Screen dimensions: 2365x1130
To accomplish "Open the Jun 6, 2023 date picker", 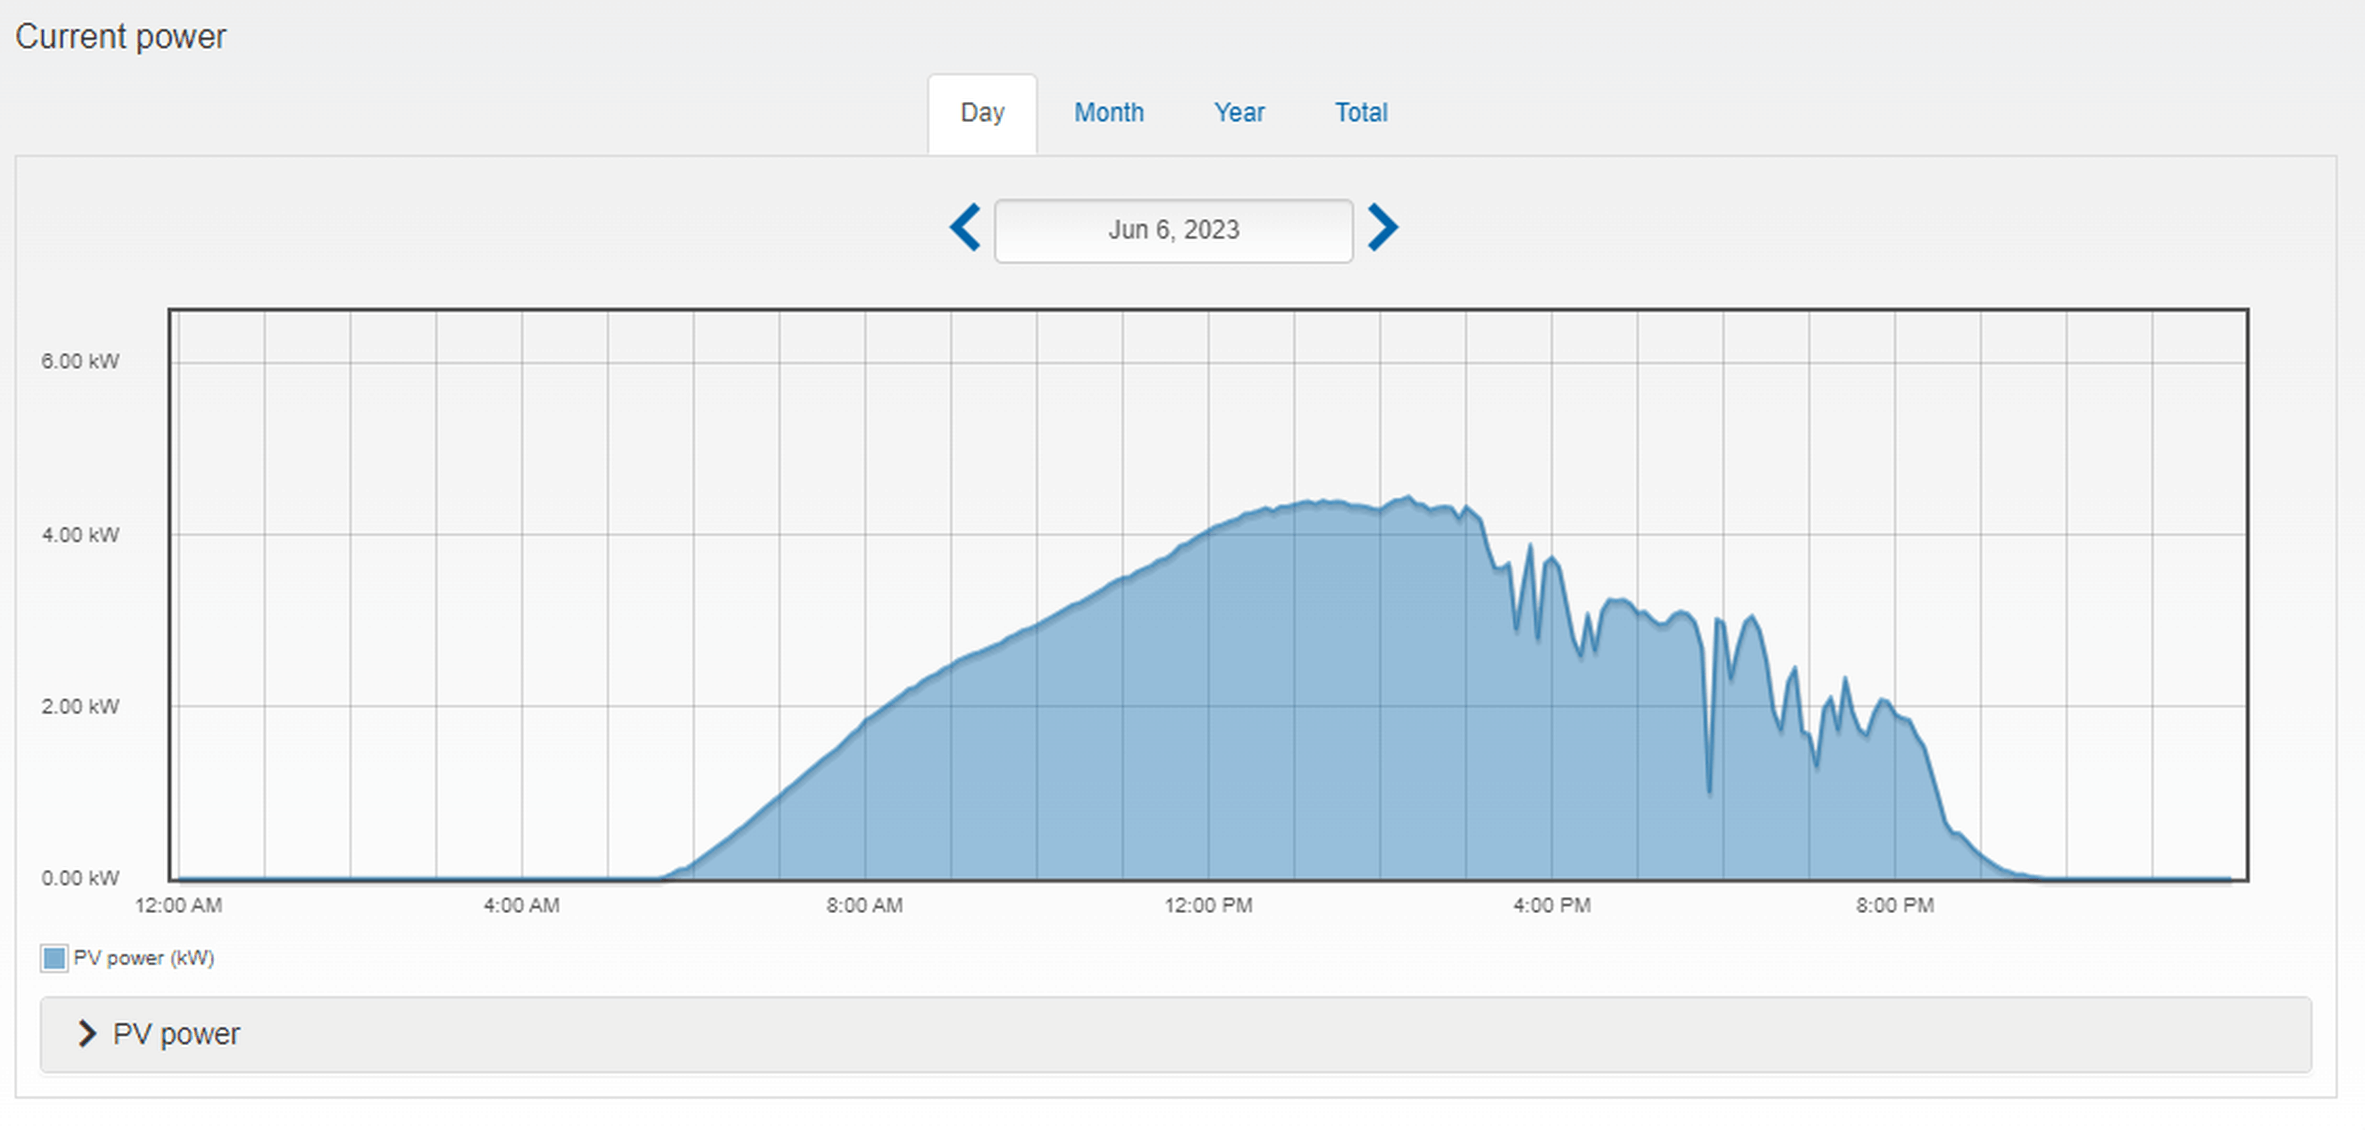I will point(1173,230).
